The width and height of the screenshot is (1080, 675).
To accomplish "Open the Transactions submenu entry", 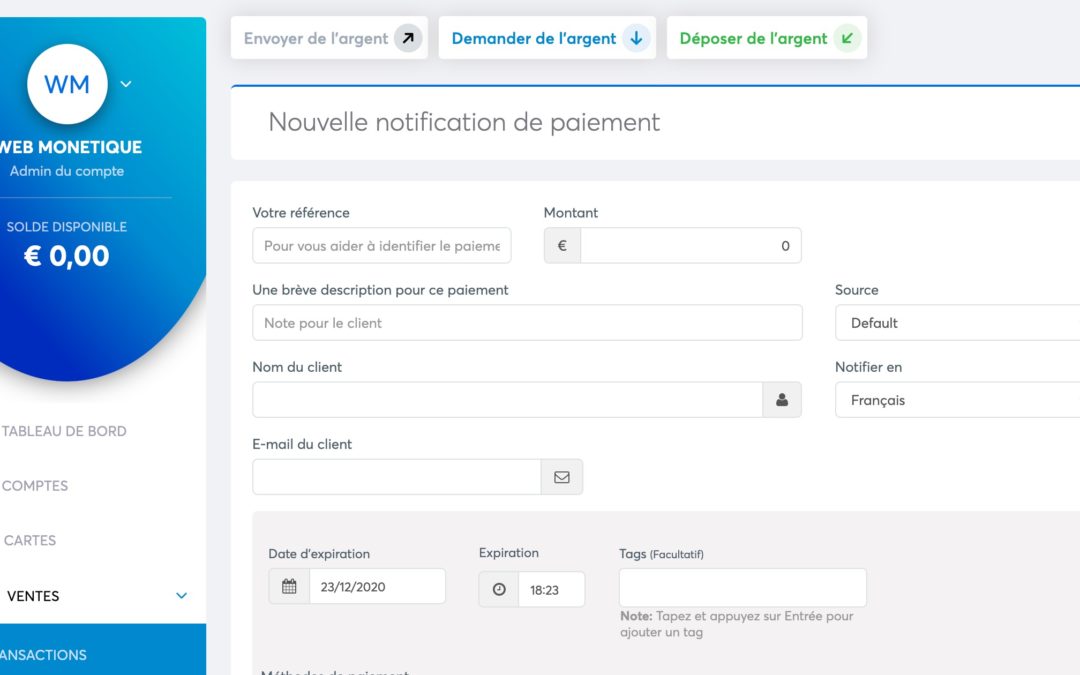I will (103, 650).
